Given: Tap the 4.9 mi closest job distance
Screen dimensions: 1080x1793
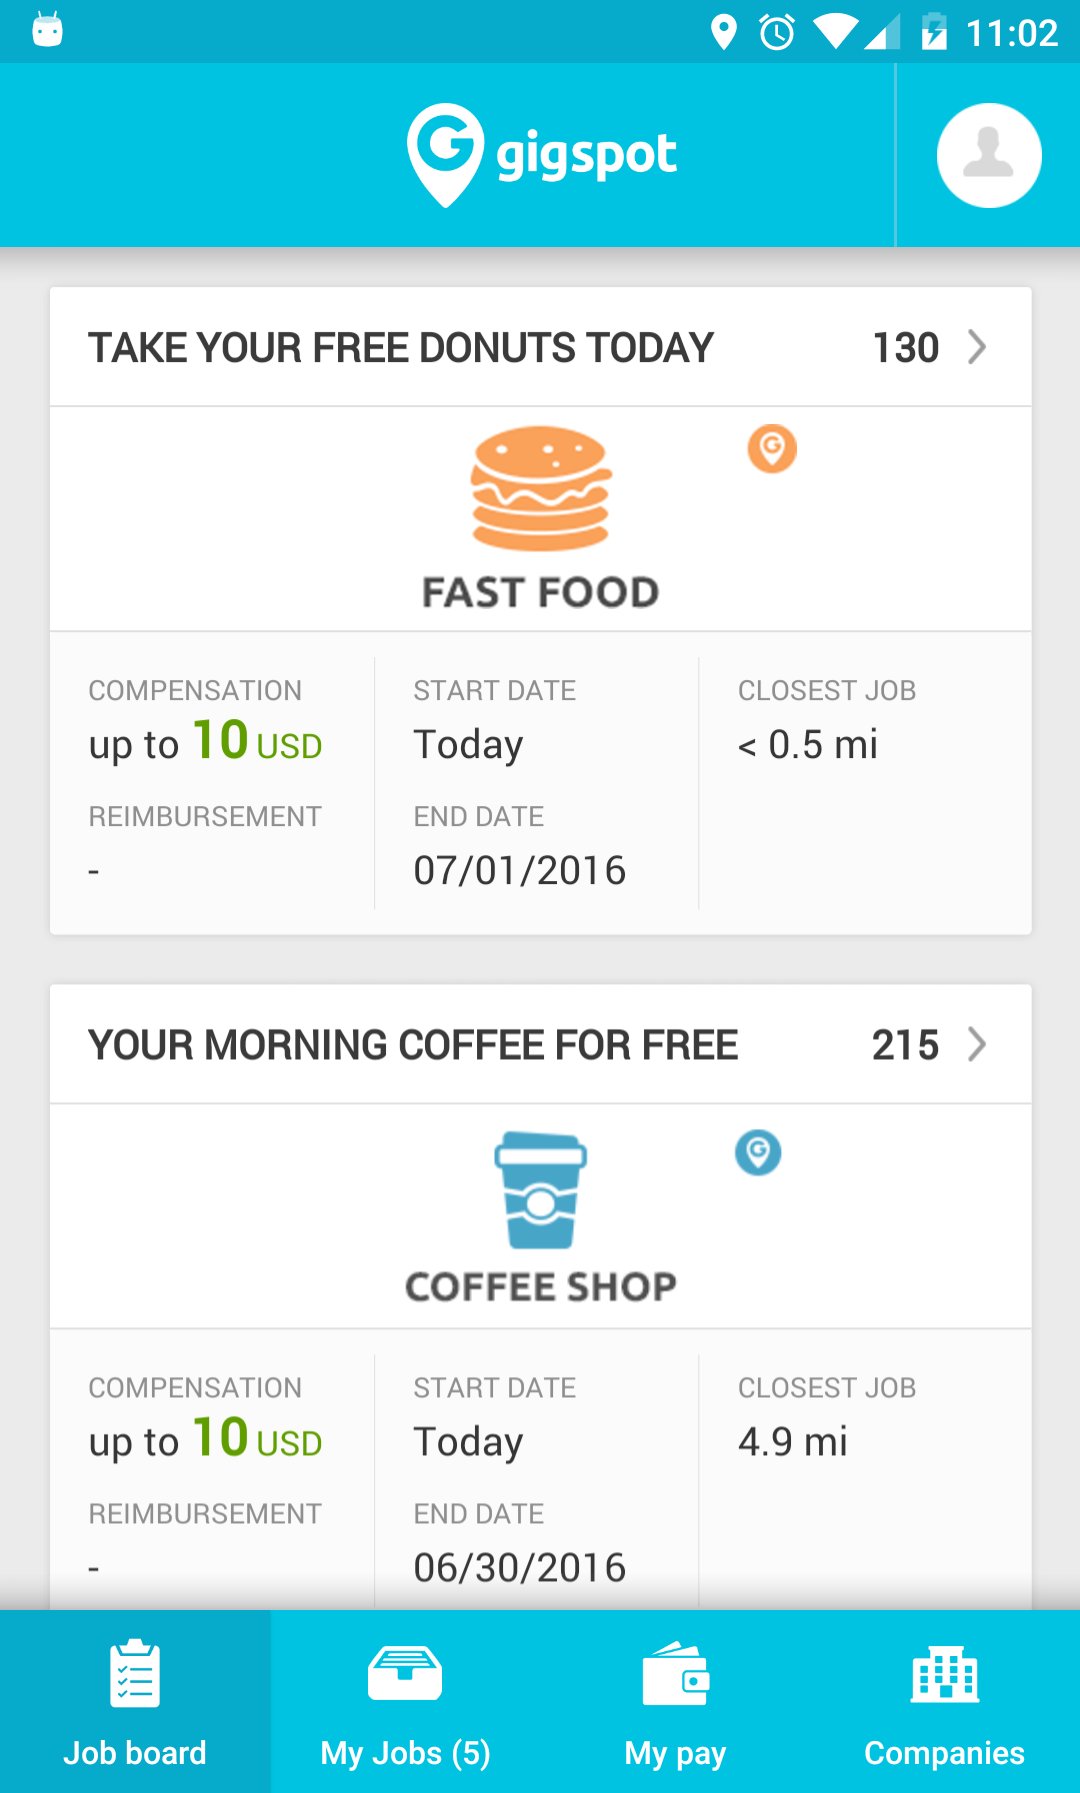Looking at the screenshot, I should point(793,1442).
